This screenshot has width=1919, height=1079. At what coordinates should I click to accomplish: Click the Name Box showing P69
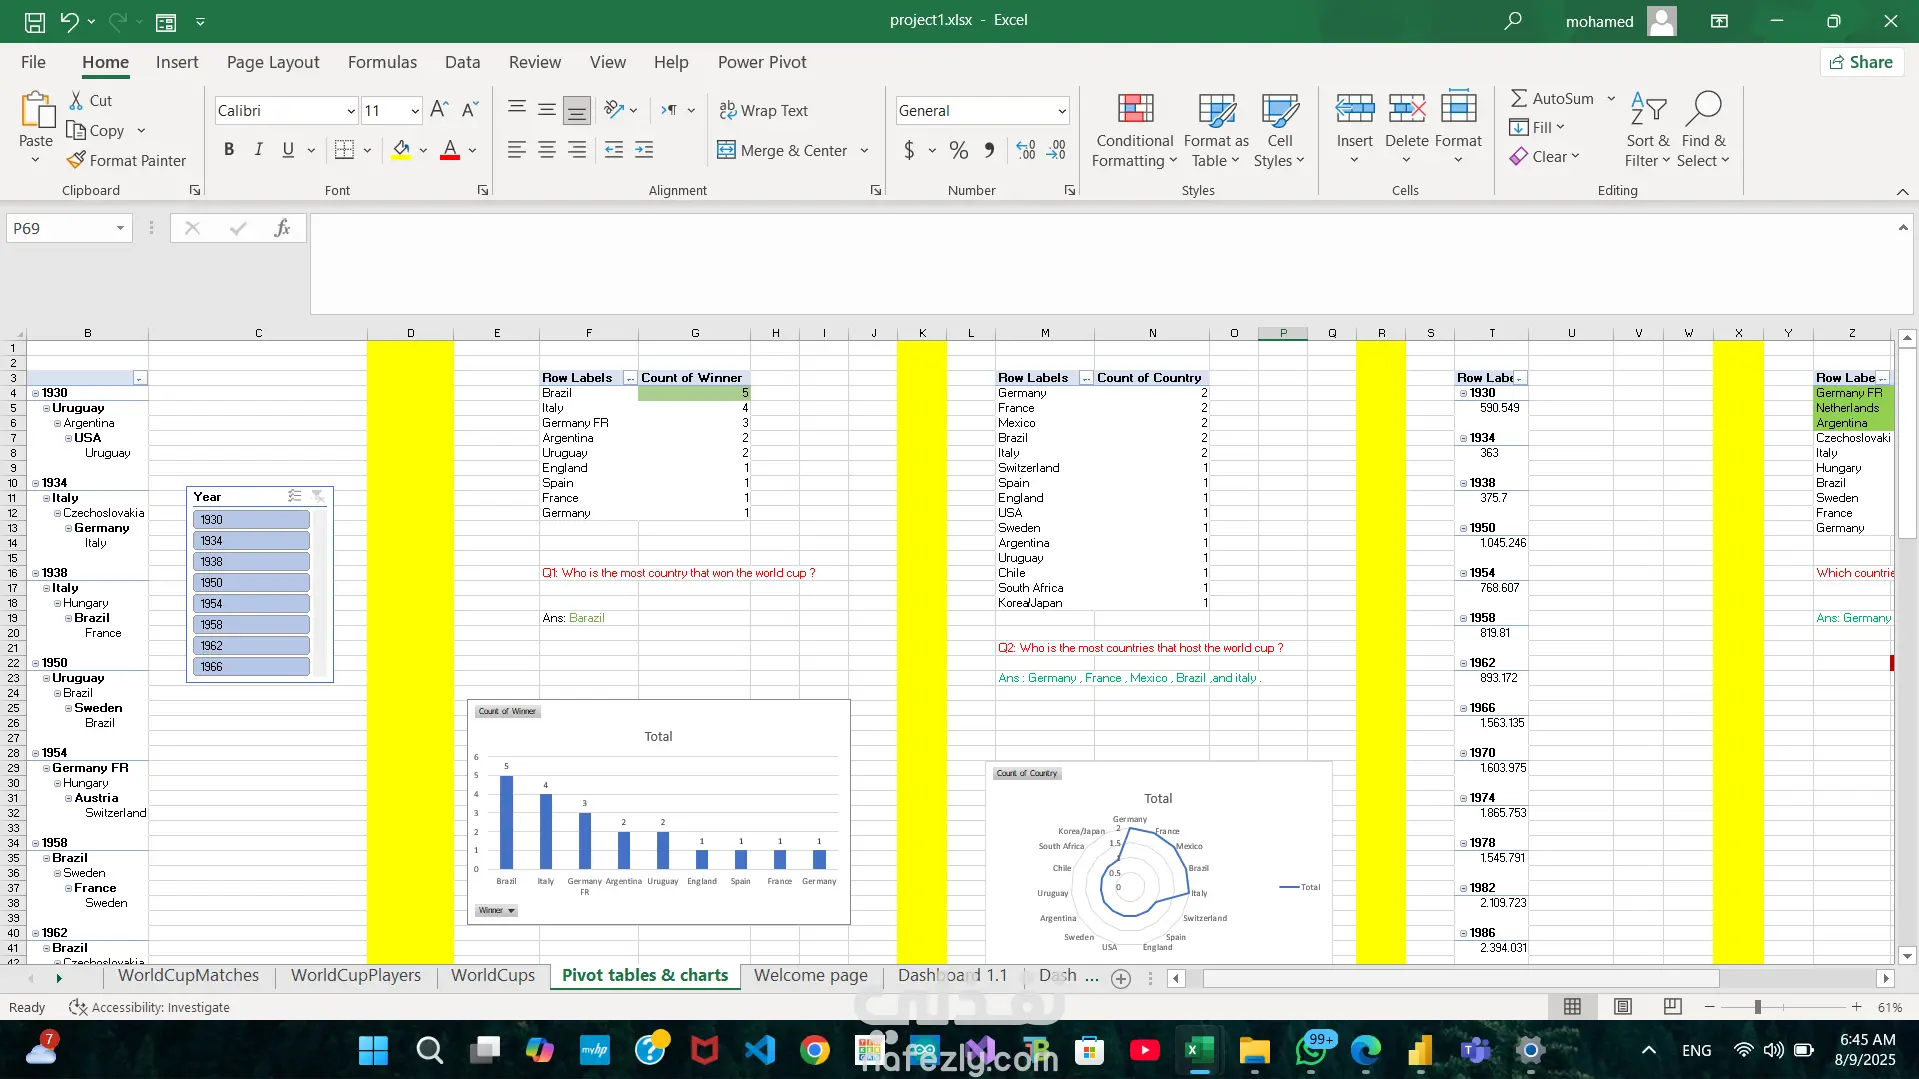pos(60,228)
